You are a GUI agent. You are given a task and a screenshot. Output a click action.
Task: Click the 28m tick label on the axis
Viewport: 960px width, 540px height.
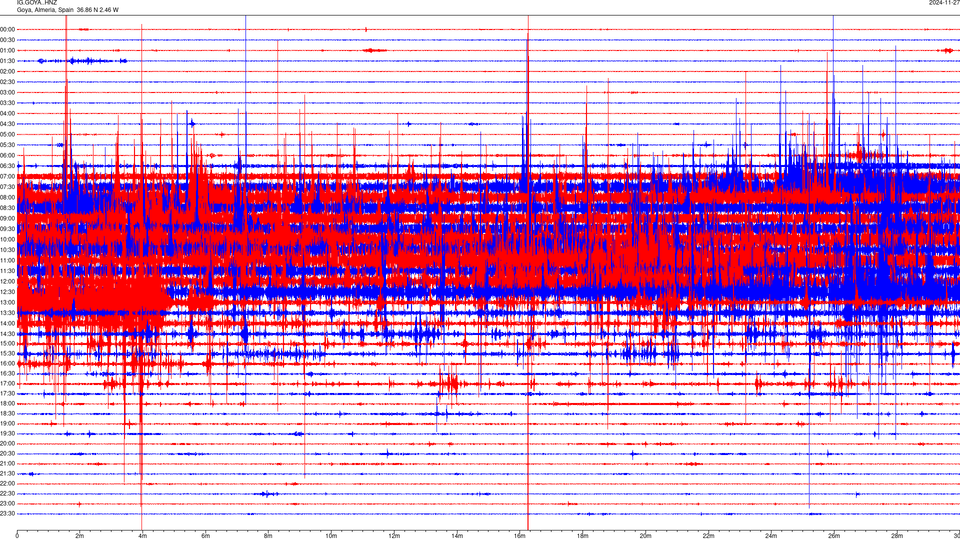(897, 536)
